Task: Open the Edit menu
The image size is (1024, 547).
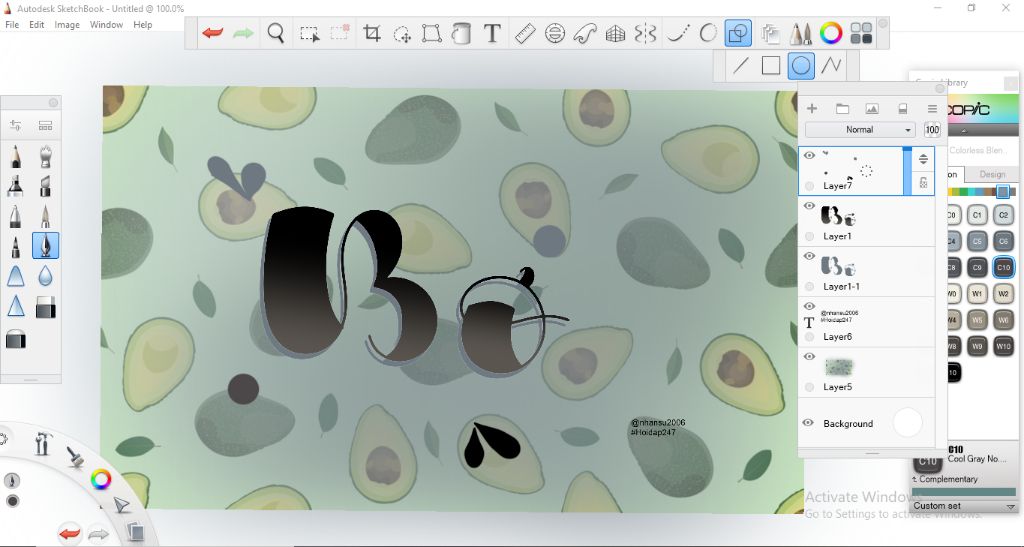Action: click(x=37, y=25)
